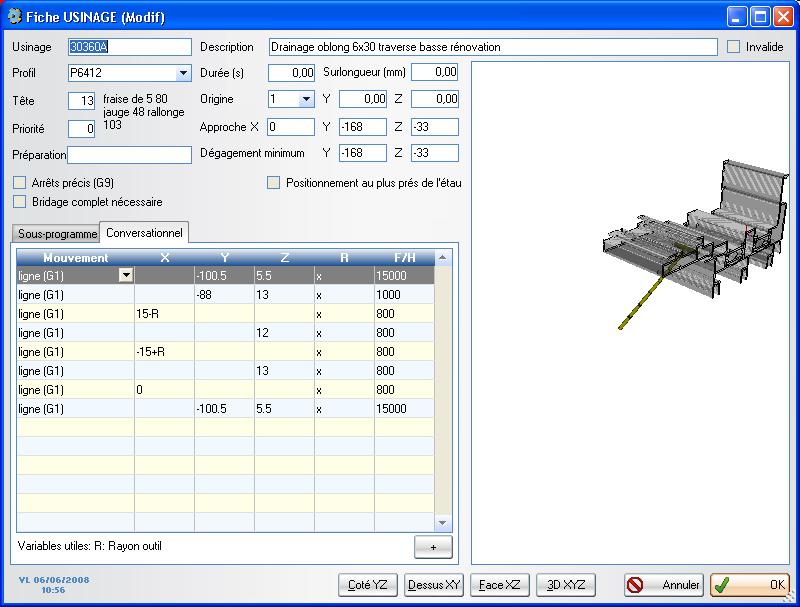Viewport: 800px width, 607px height.
Task: Click the Usinage input field 30360A
Action: [x=130, y=47]
